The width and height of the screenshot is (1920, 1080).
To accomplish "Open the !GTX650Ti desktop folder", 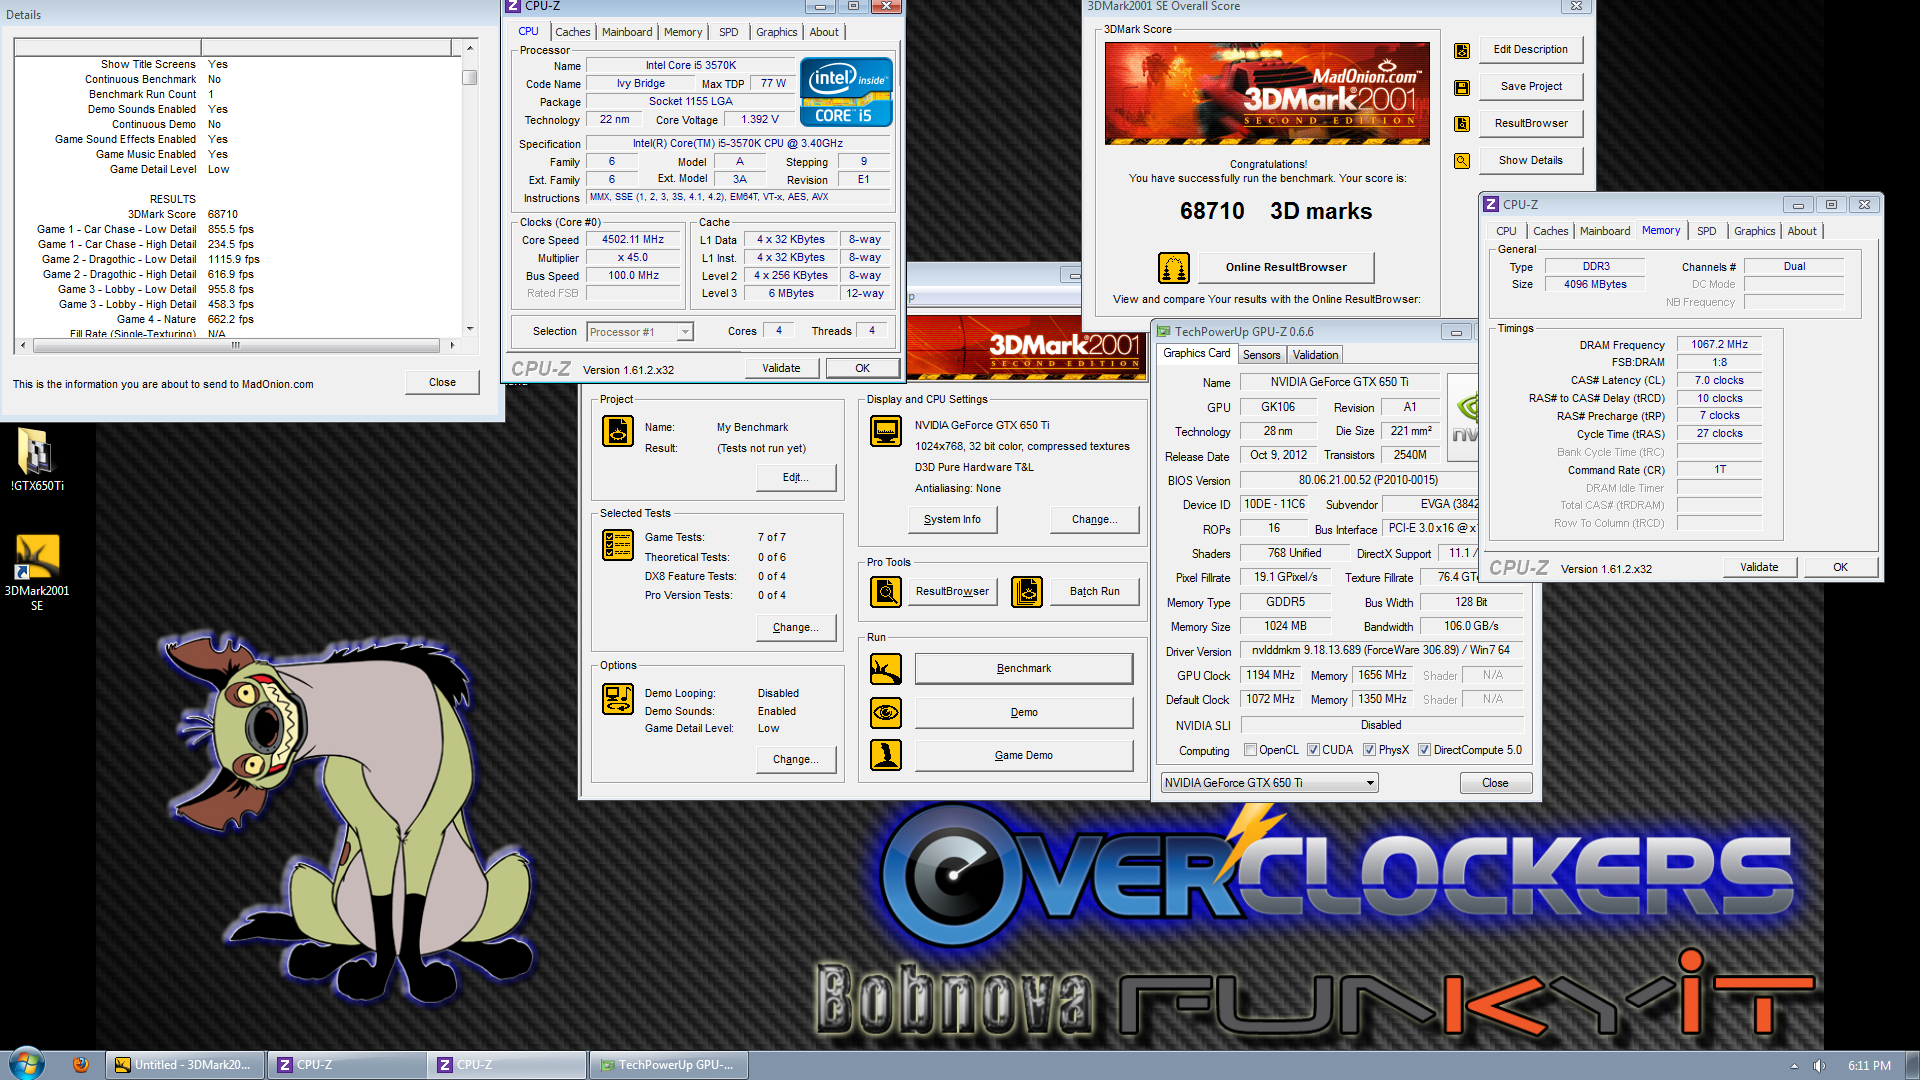I will (x=37, y=459).
